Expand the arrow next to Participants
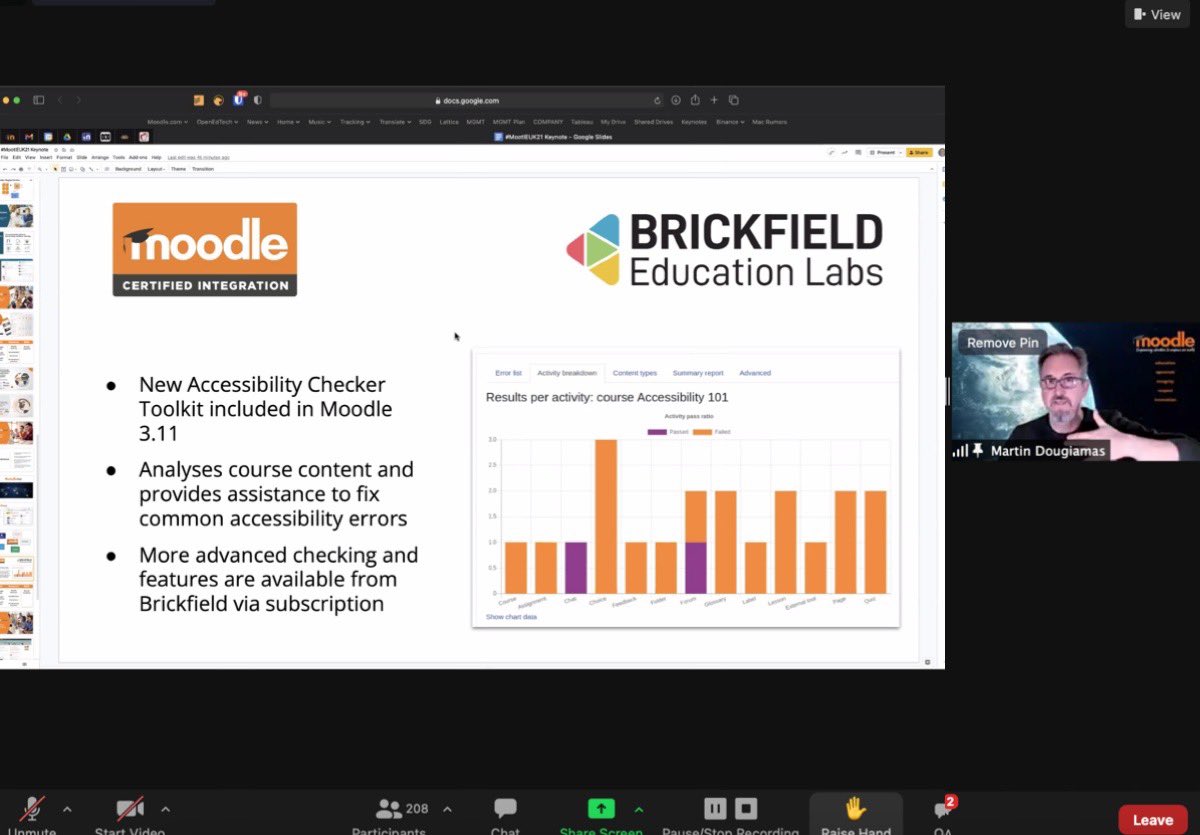Screen dimensions: 1200x835 (x=447, y=809)
